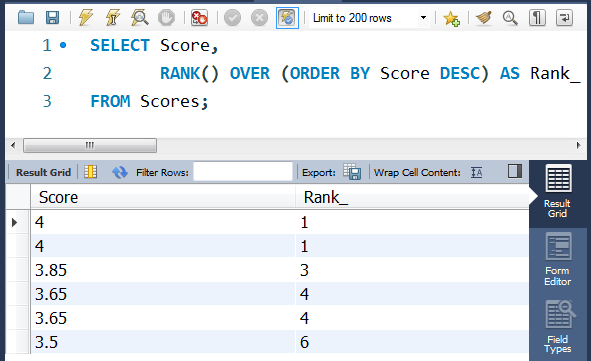This screenshot has width=591, height=361.
Task: Switch to the Field Types side tab
Action: coord(558,327)
